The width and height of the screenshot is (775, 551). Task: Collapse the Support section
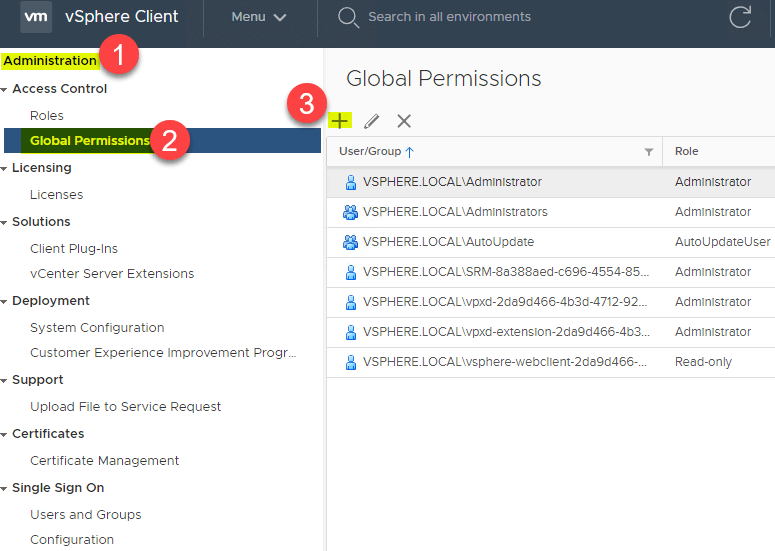click(4, 381)
